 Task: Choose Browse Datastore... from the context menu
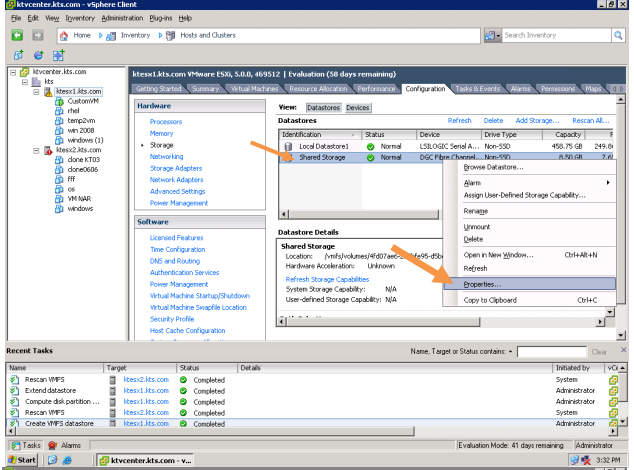pyautogui.click(x=493, y=167)
